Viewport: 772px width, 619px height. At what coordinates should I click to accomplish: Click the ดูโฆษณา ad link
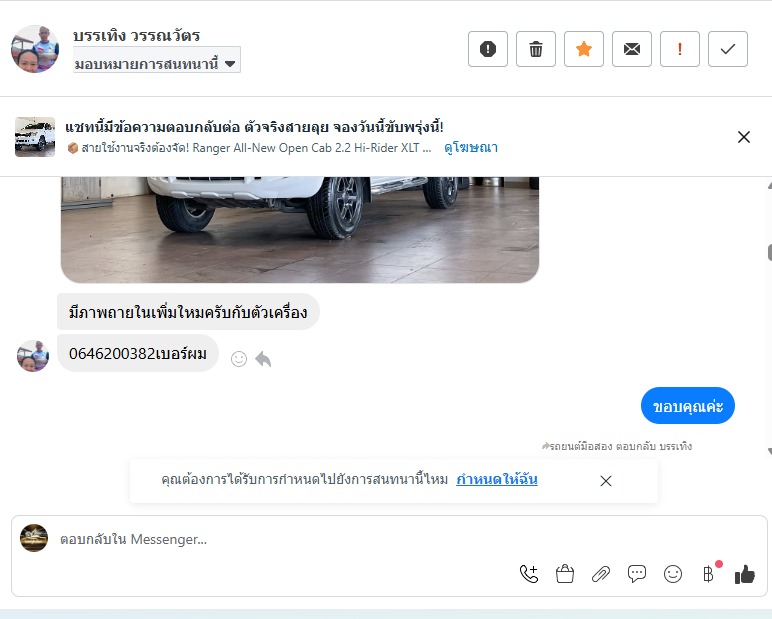pos(471,147)
